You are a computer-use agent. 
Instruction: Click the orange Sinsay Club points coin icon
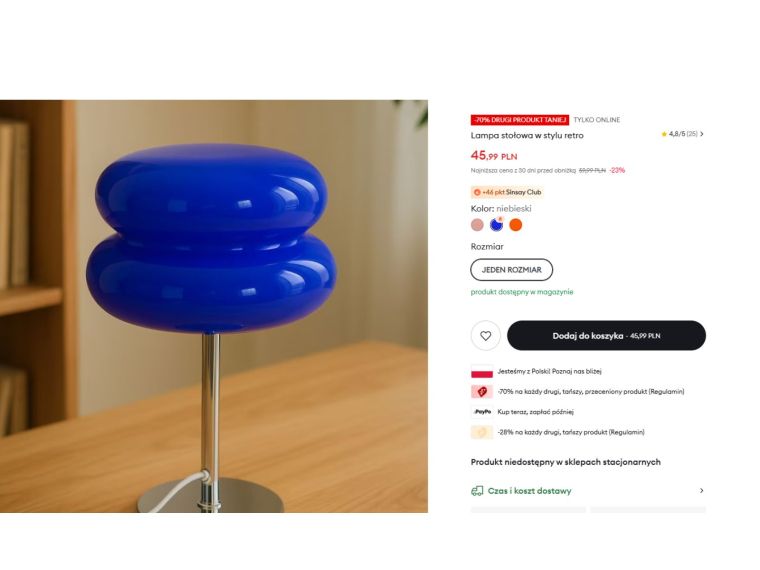pos(477,192)
